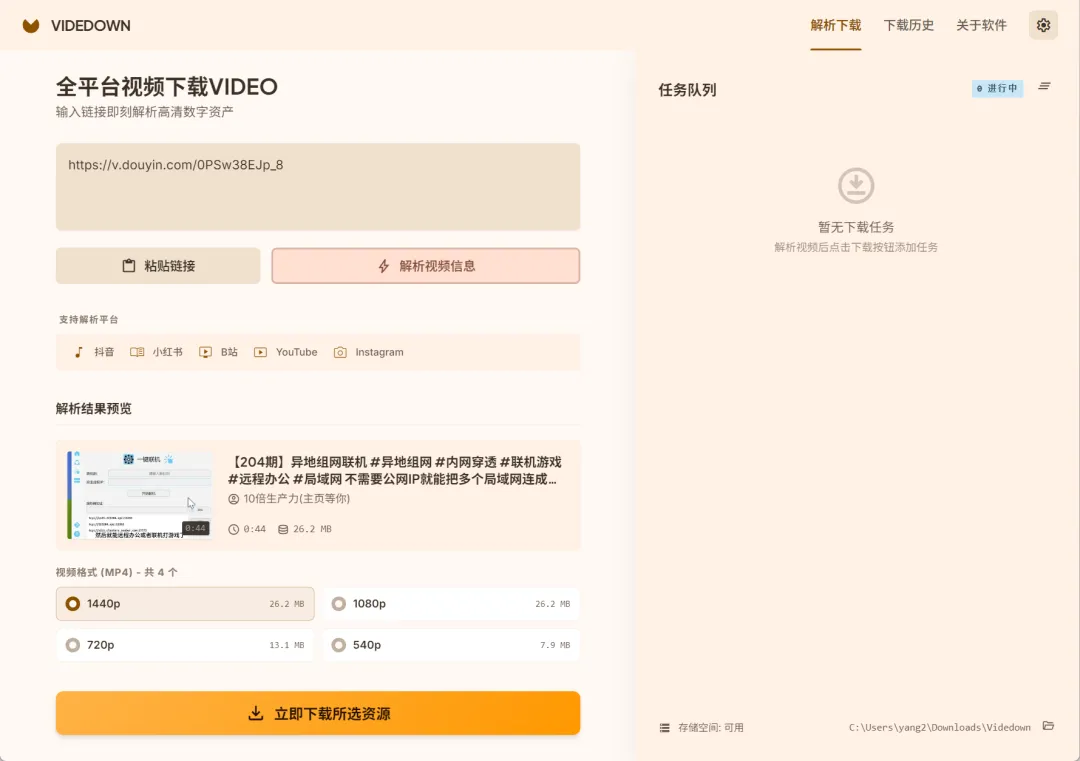
Task: Click the Instagram camera icon
Action: point(340,352)
